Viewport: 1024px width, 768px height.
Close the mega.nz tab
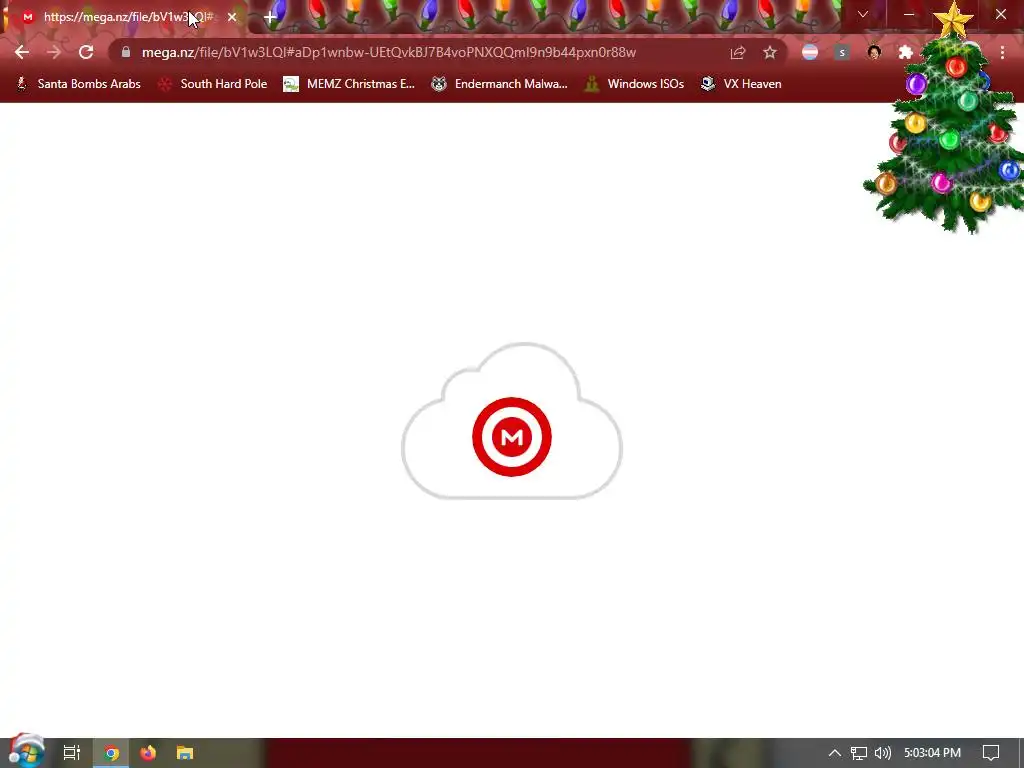point(232,18)
